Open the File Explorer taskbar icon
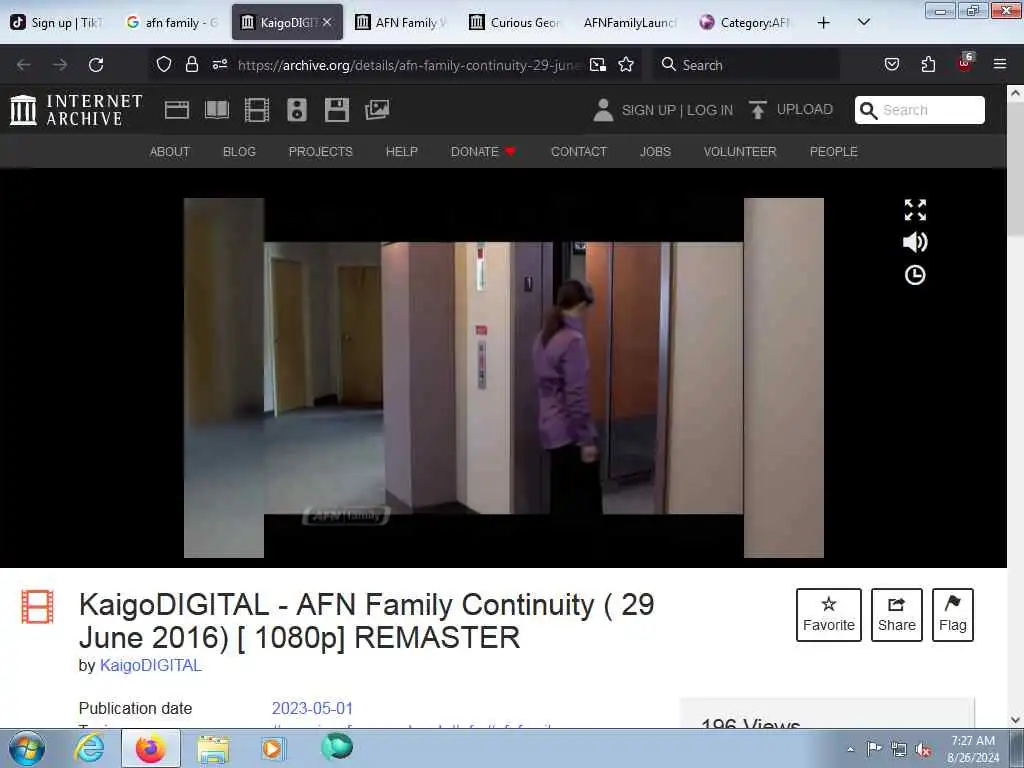Image resolution: width=1024 pixels, height=768 pixels. (x=213, y=748)
